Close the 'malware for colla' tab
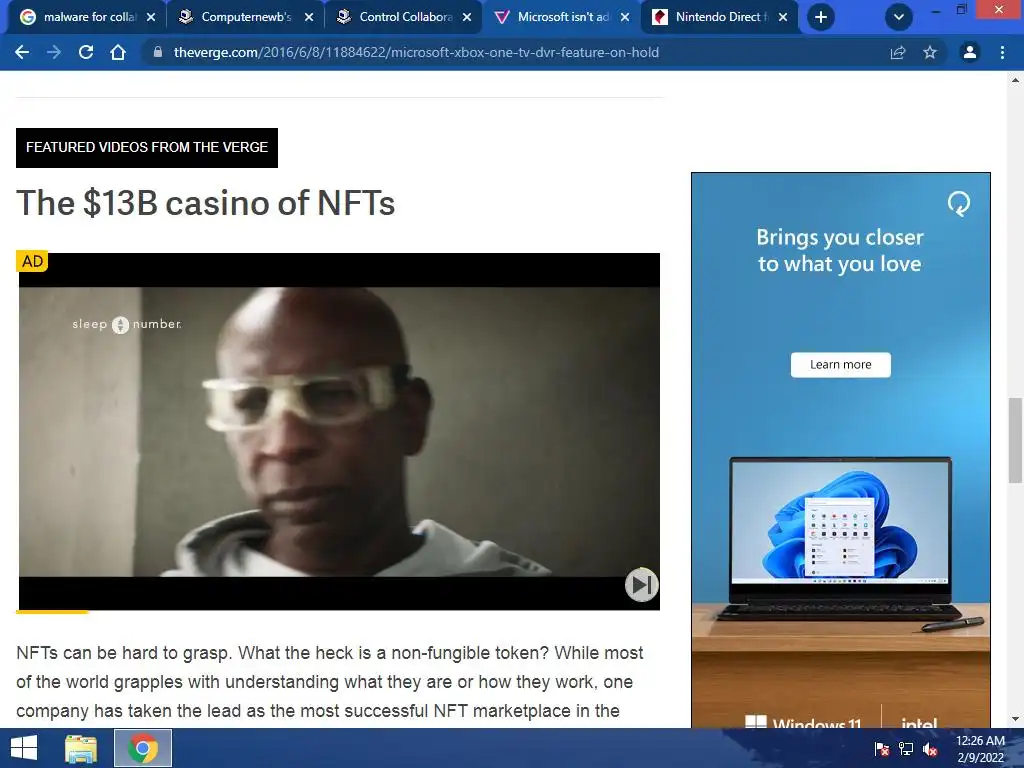 tap(151, 17)
